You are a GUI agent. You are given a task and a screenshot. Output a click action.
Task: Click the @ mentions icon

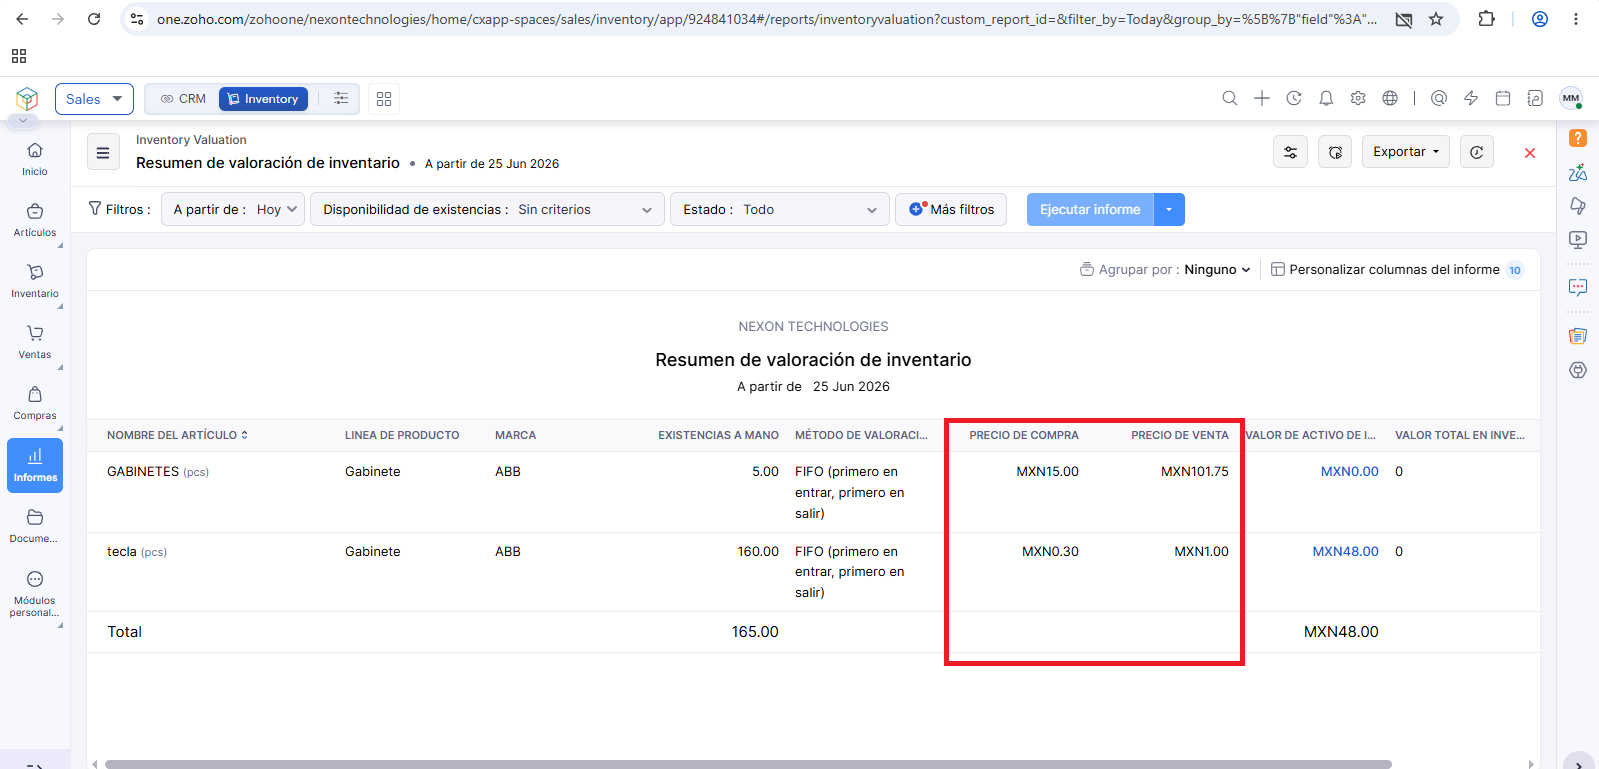click(x=1439, y=98)
